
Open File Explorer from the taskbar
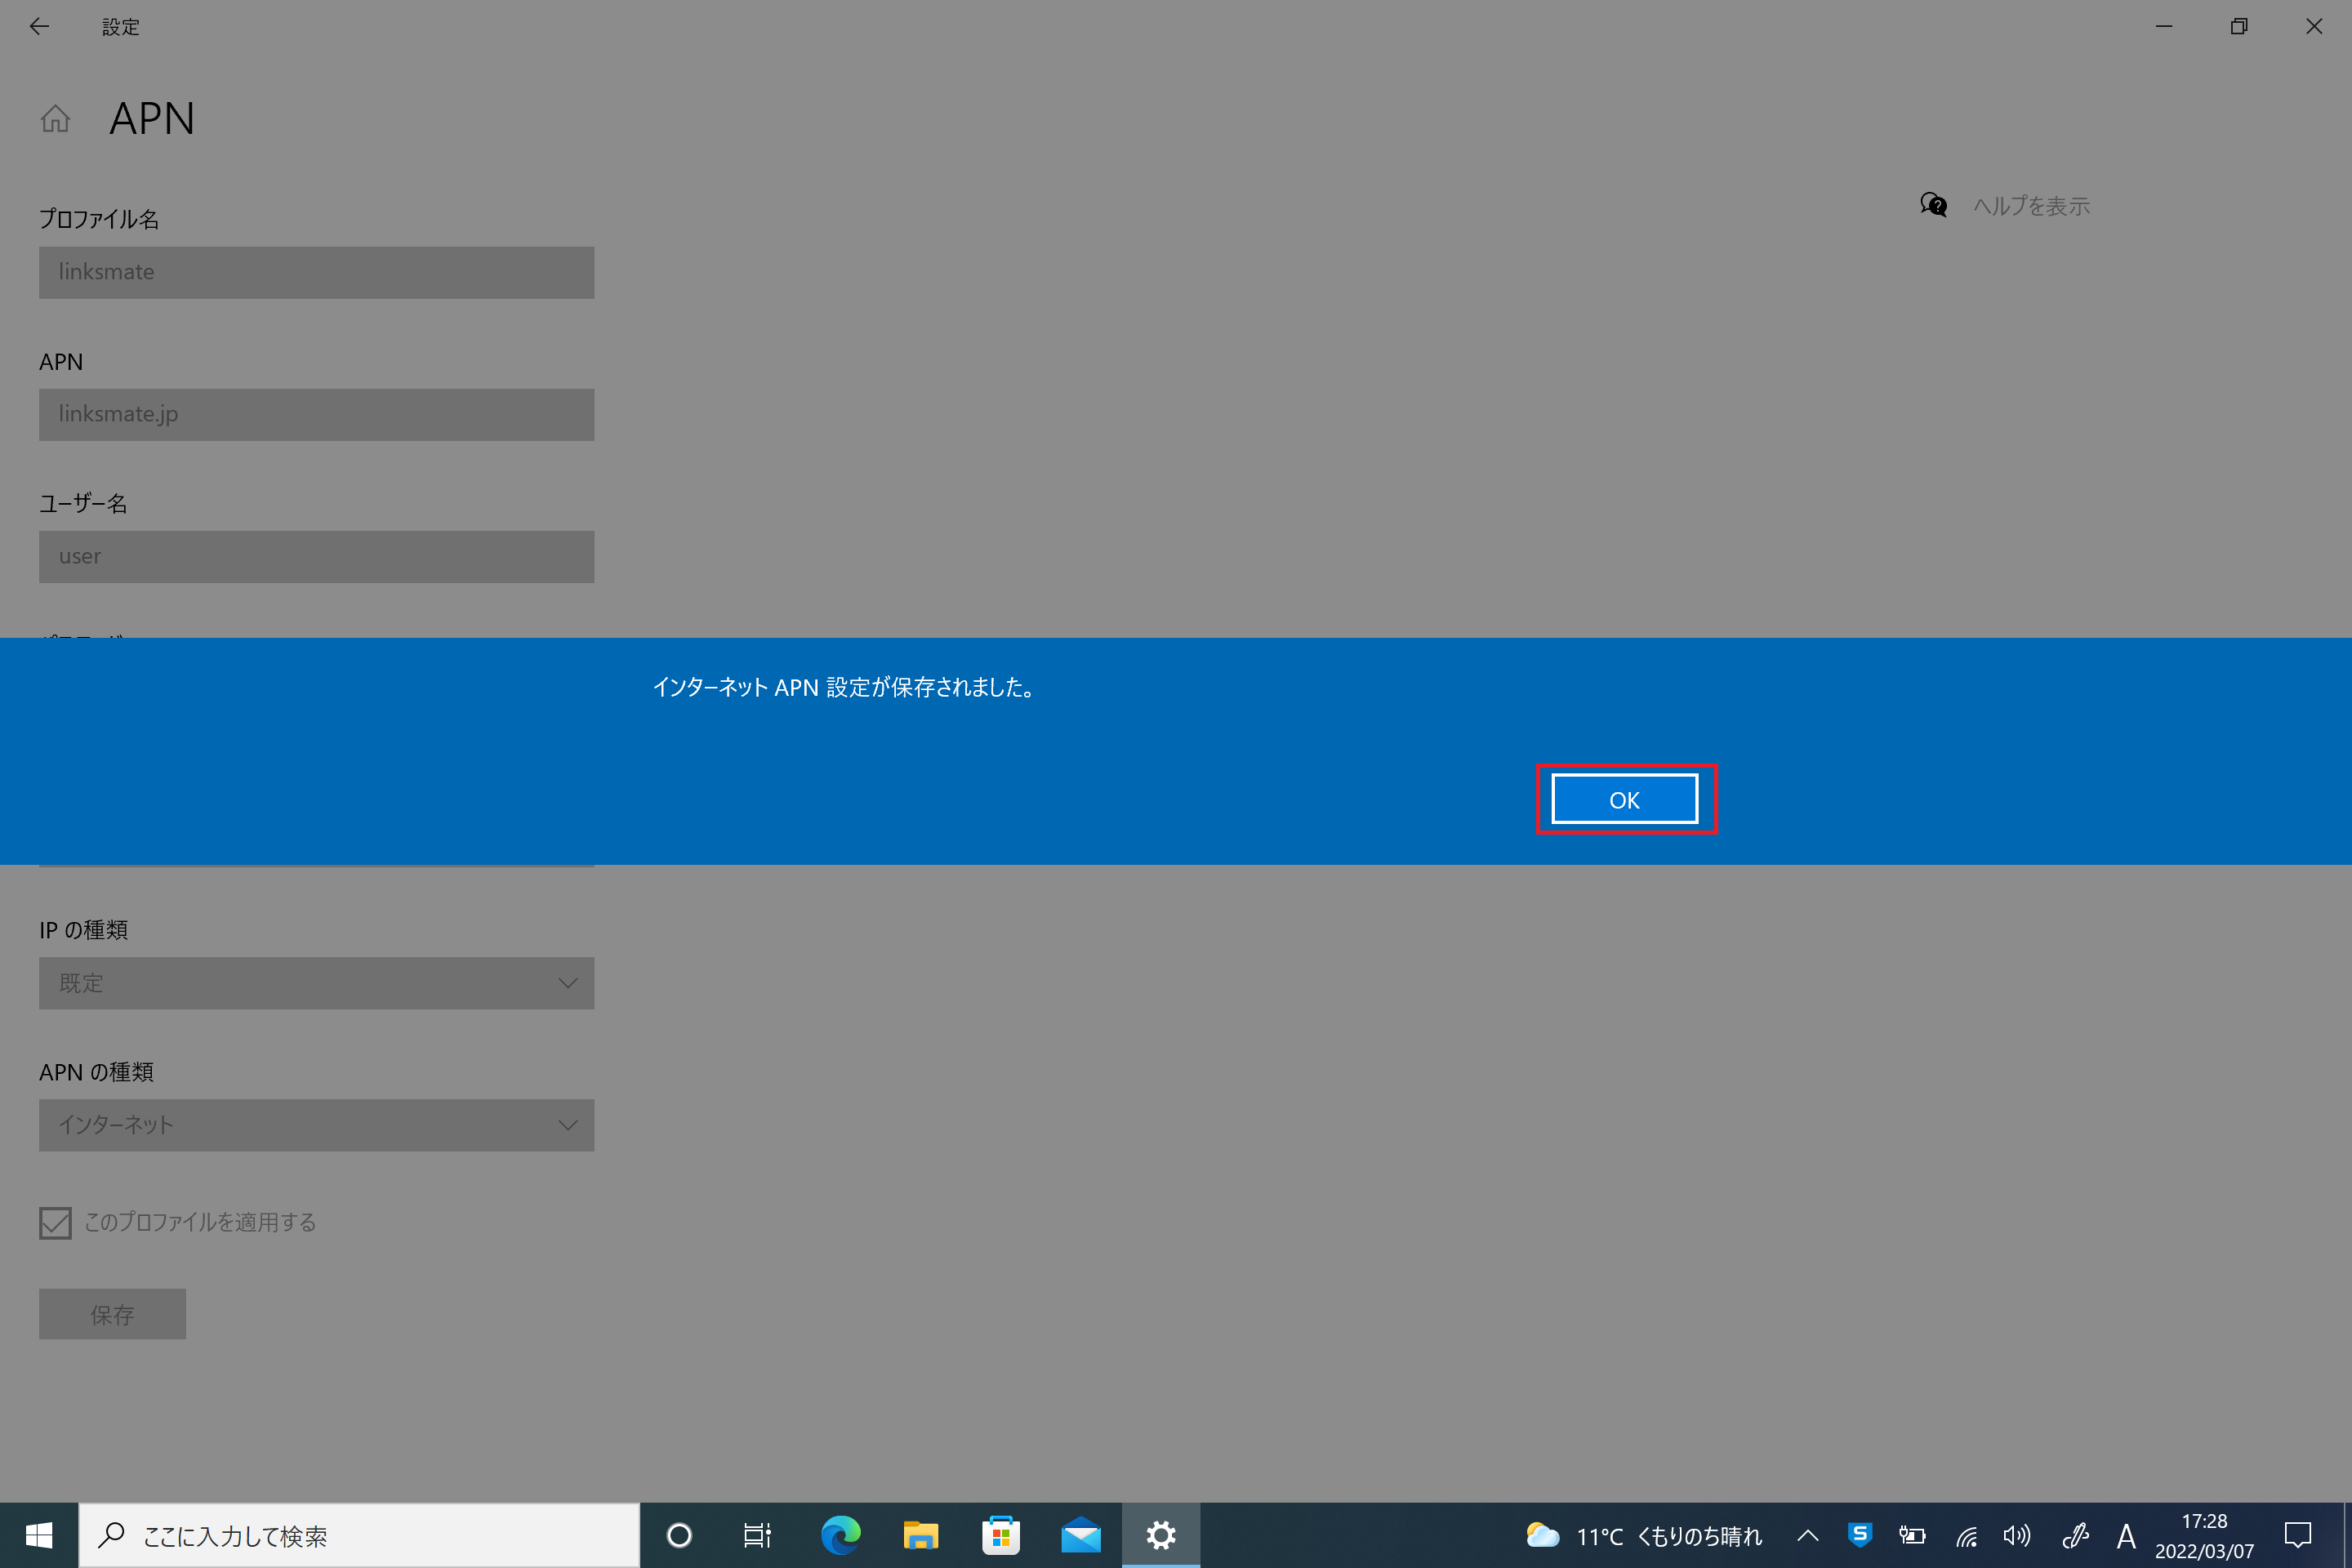[x=920, y=1535]
